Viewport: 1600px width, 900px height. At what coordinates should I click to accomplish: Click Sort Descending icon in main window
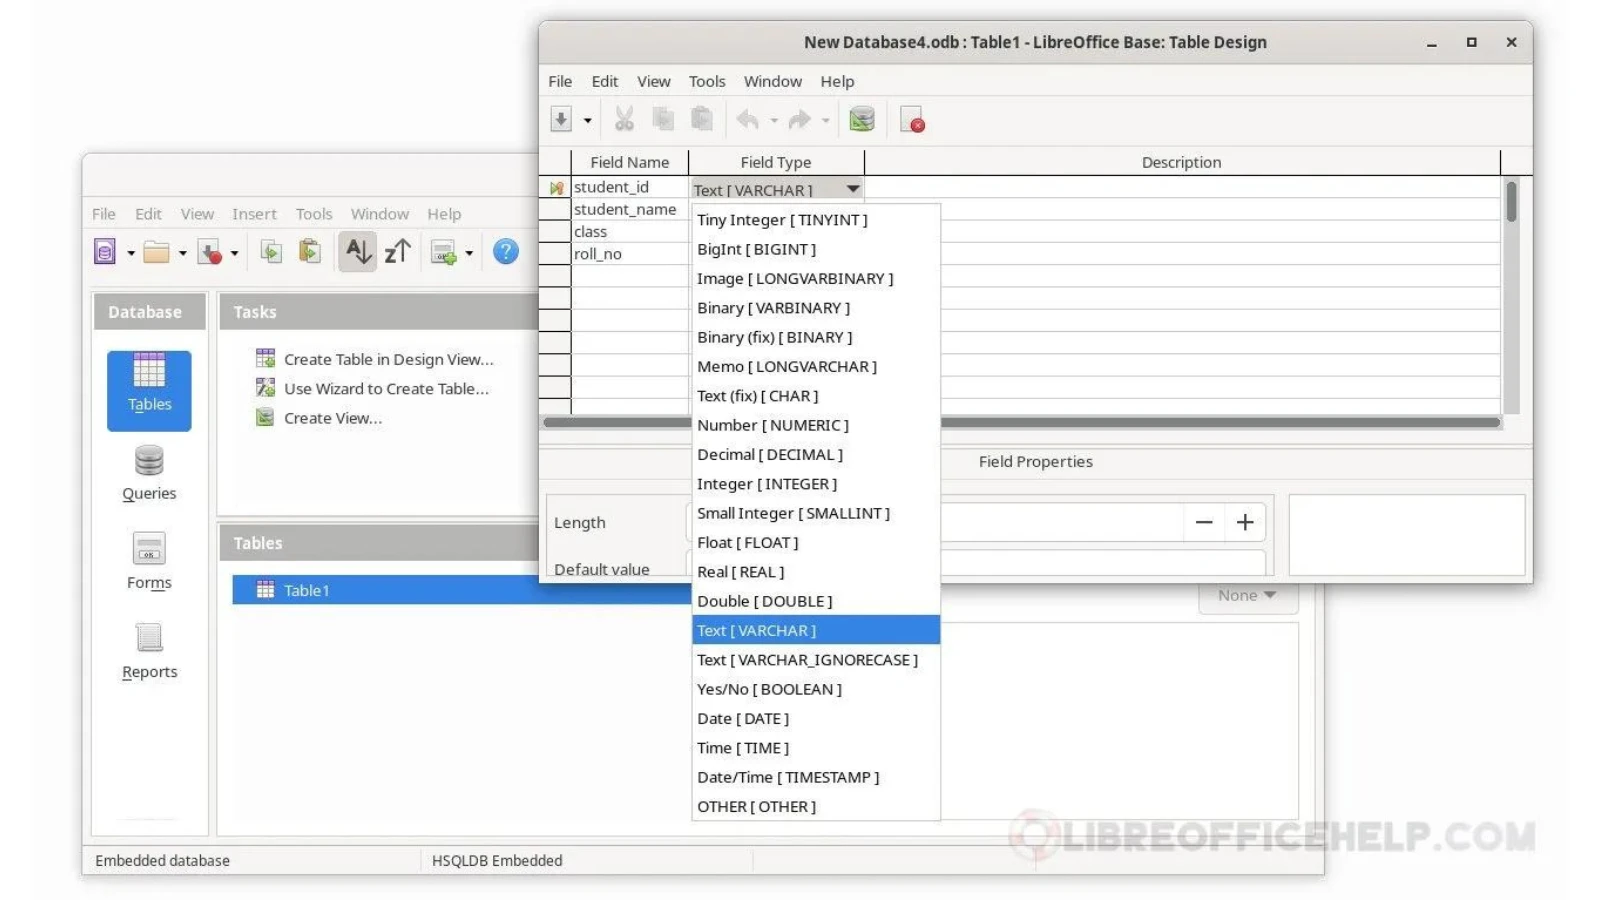click(398, 252)
